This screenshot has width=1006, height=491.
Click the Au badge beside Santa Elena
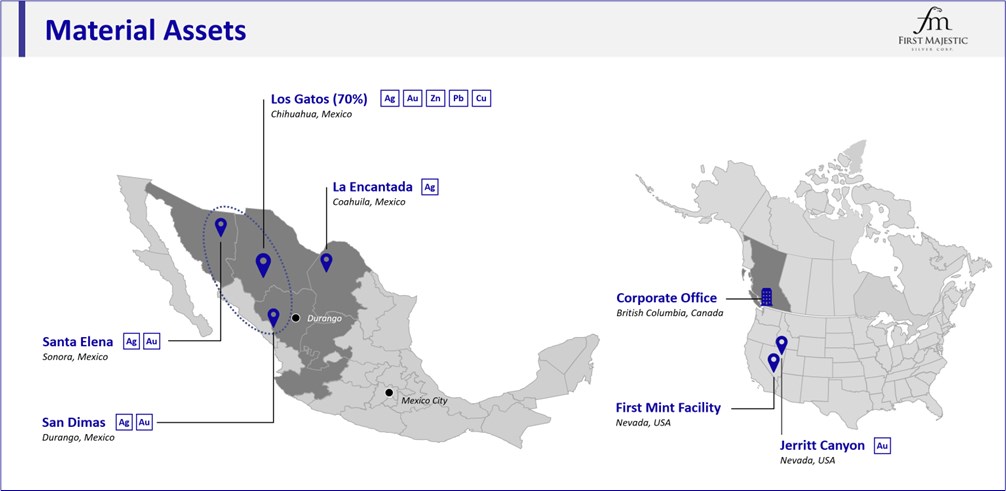(152, 341)
